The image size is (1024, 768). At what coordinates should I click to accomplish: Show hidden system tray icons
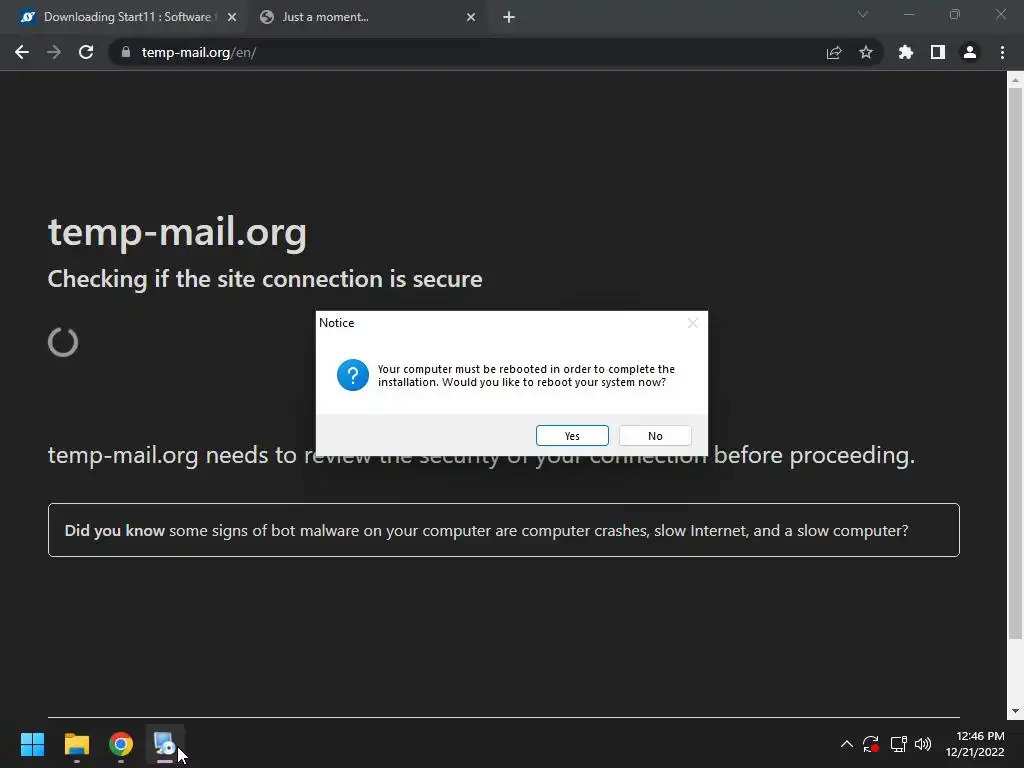coord(846,744)
